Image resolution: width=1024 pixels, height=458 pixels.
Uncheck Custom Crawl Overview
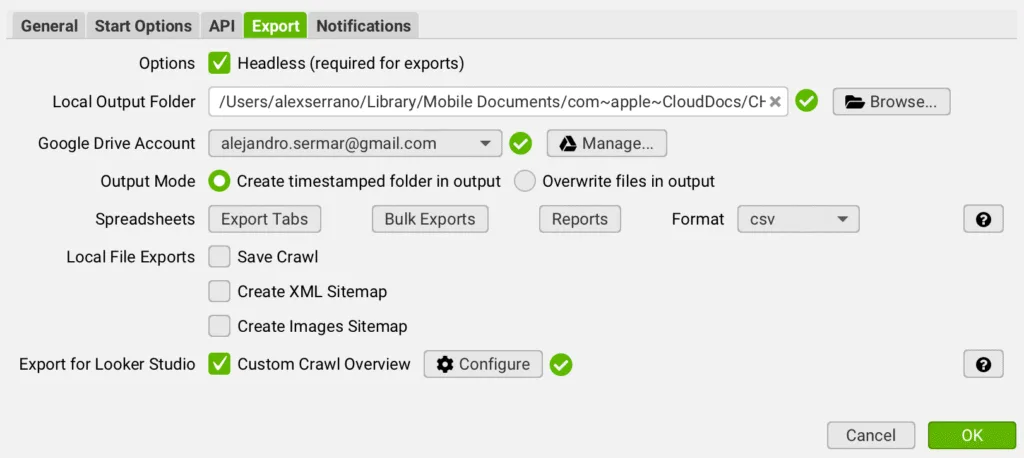pyautogui.click(x=219, y=364)
